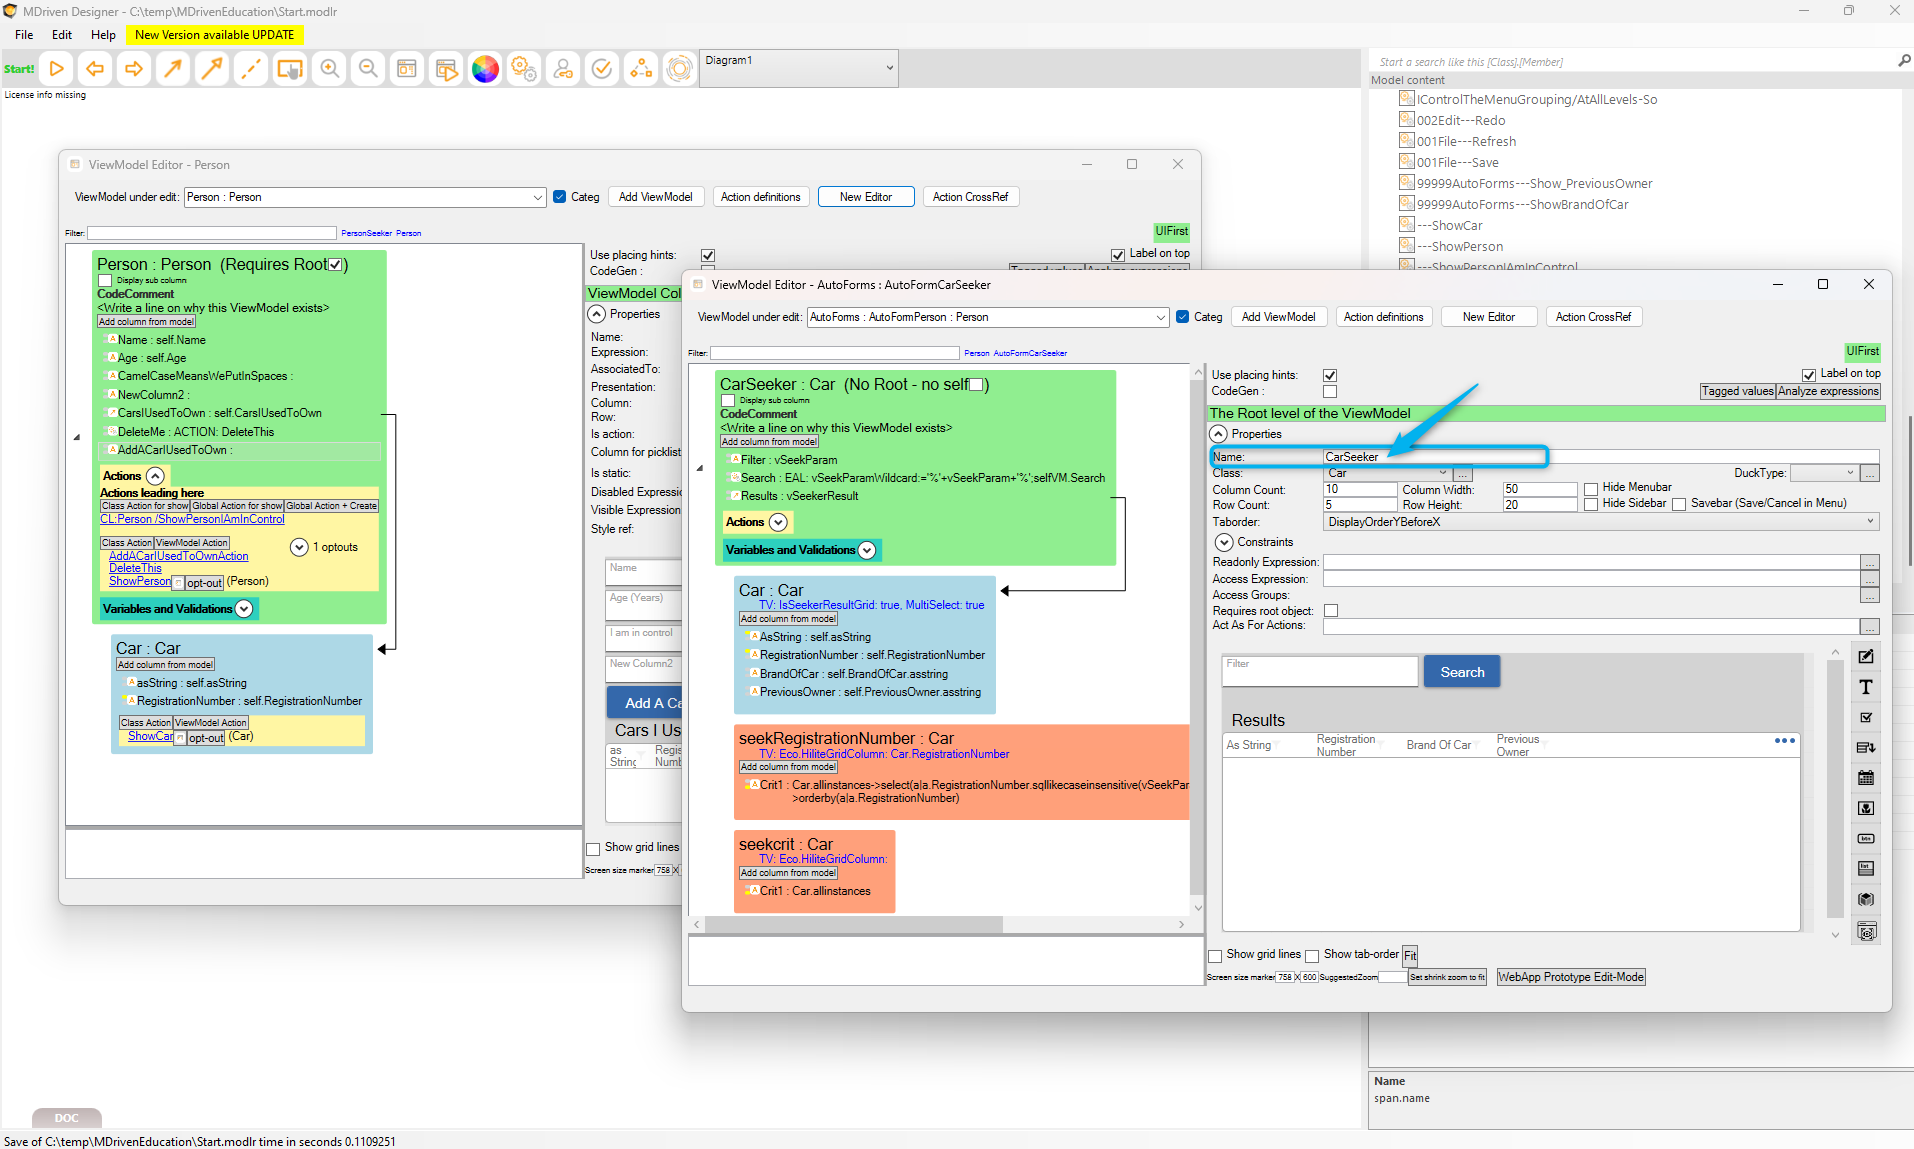Click the circular checkmark toolbar icon
Image resolution: width=1914 pixels, height=1149 pixels.
[602, 69]
